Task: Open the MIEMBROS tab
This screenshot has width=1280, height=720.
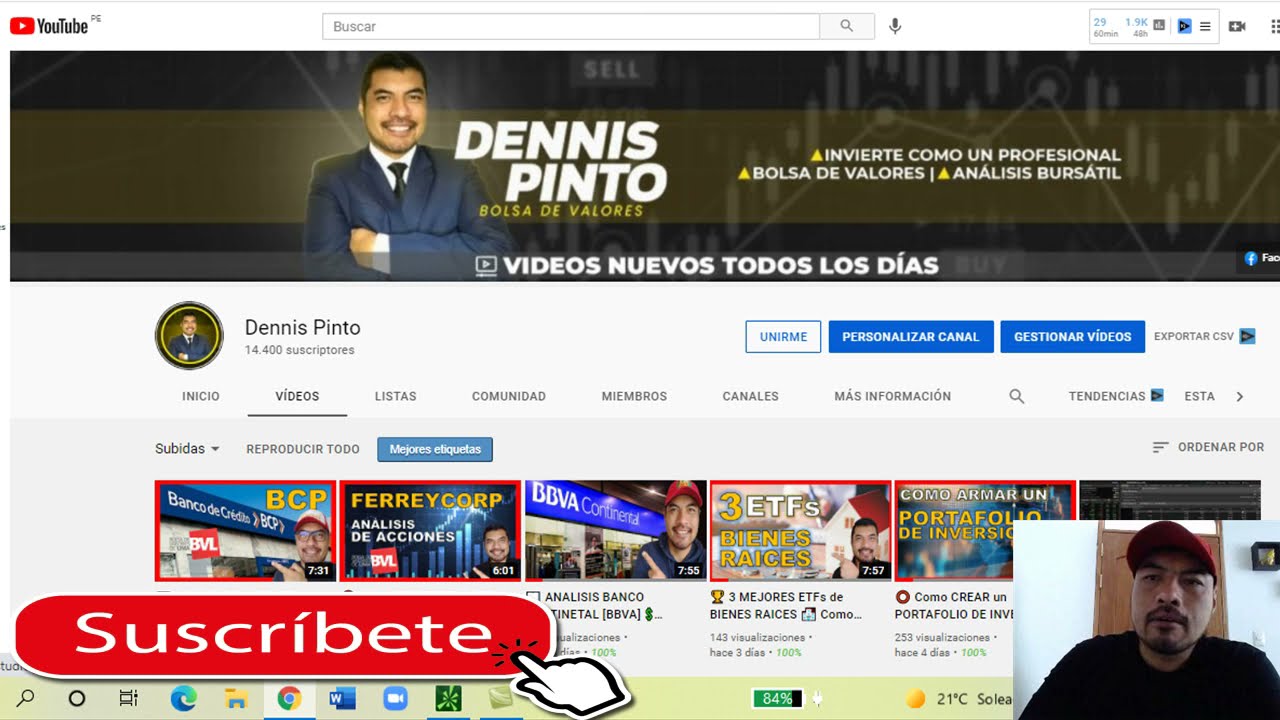Action: pyautogui.click(x=634, y=396)
